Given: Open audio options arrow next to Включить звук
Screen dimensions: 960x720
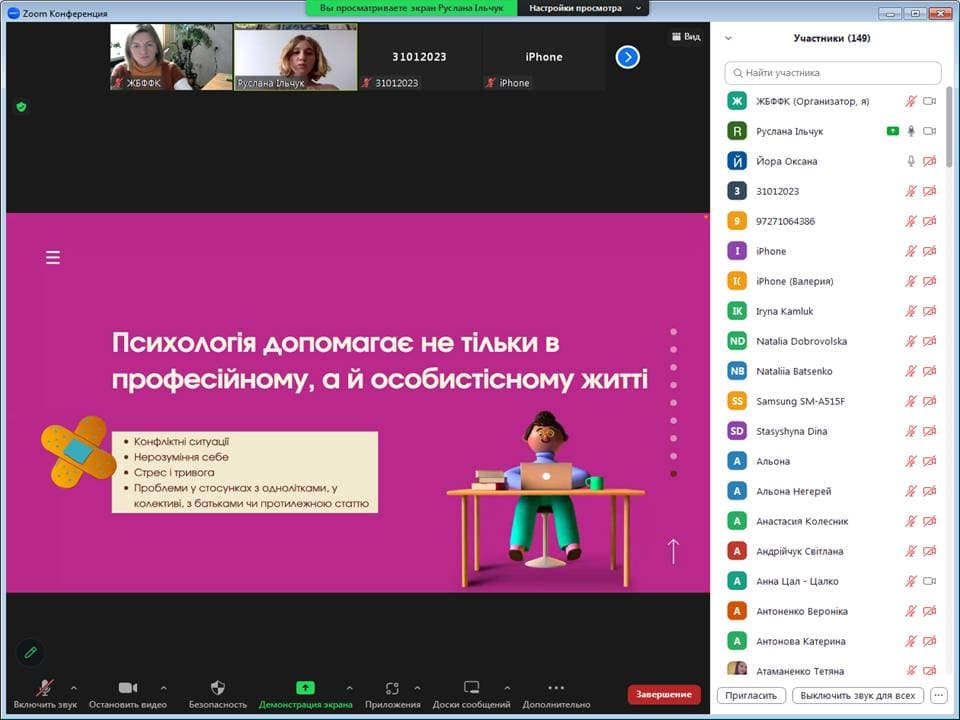Looking at the screenshot, I should 73,688.
